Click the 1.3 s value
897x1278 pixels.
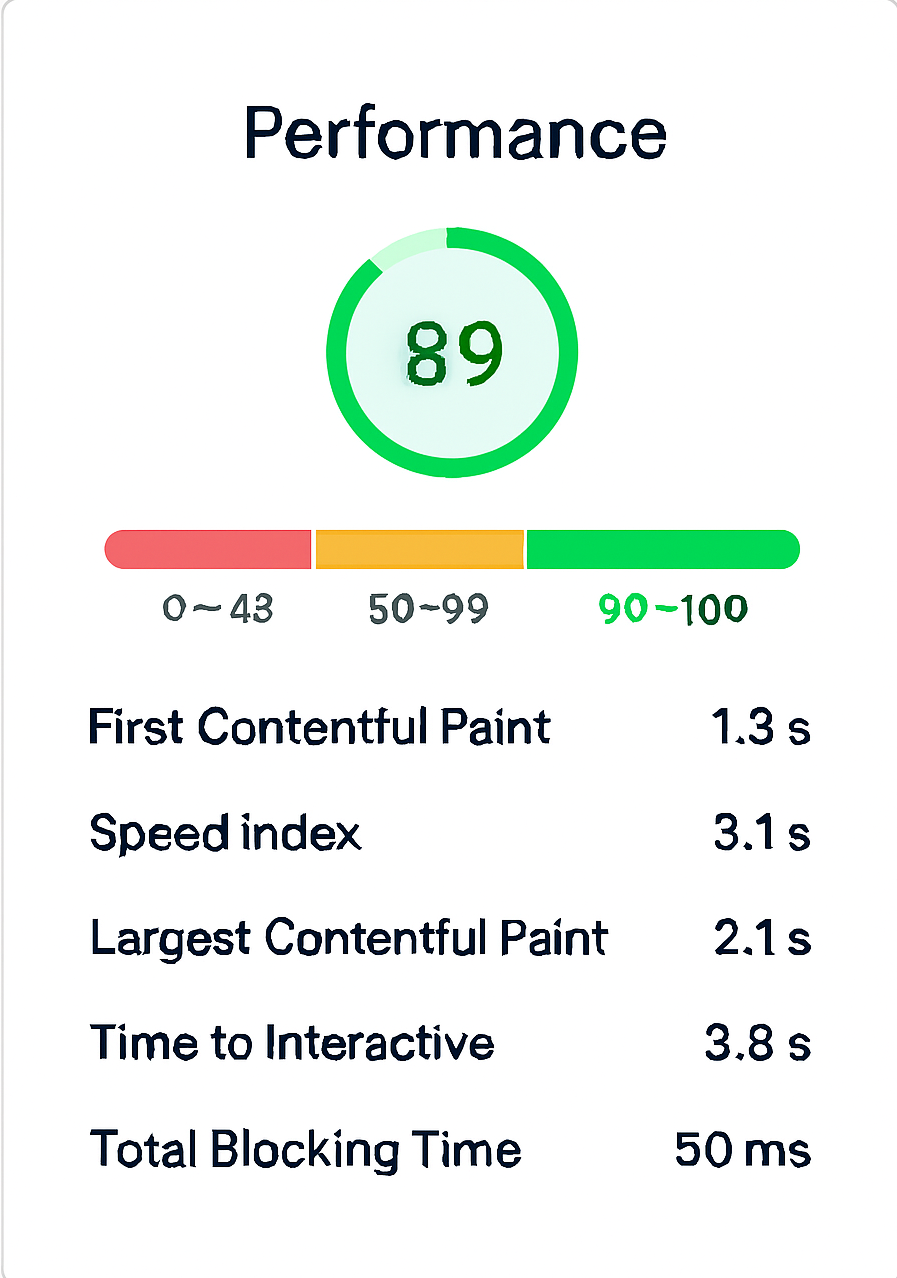pos(760,729)
